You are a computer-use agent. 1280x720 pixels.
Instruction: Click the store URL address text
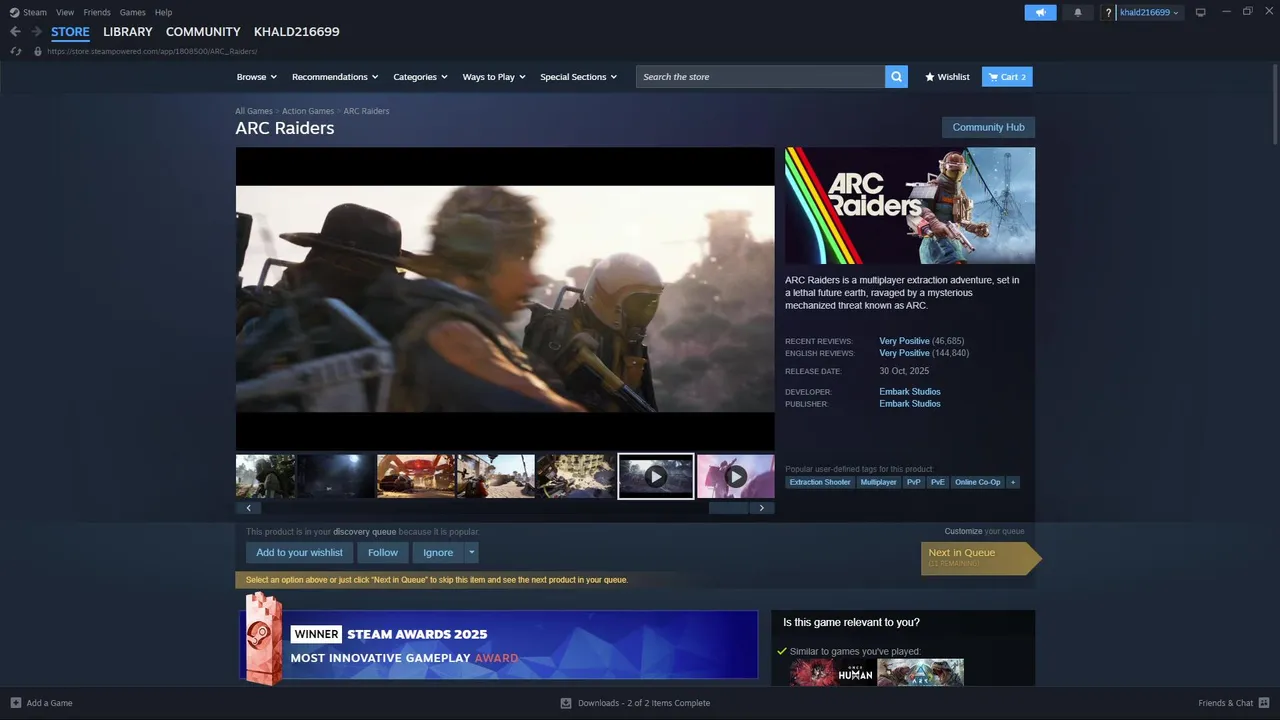coord(152,51)
